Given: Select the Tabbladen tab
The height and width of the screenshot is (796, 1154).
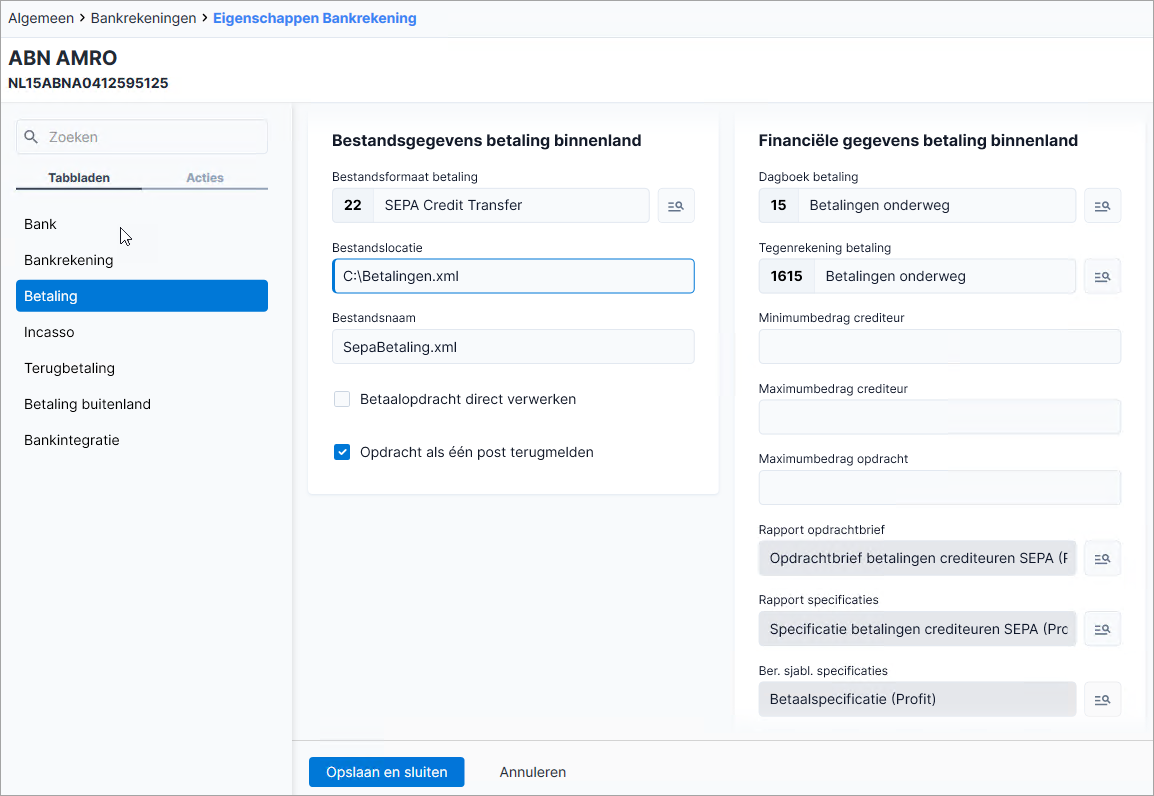Looking at the screenshot, I should tap(79, 177).
